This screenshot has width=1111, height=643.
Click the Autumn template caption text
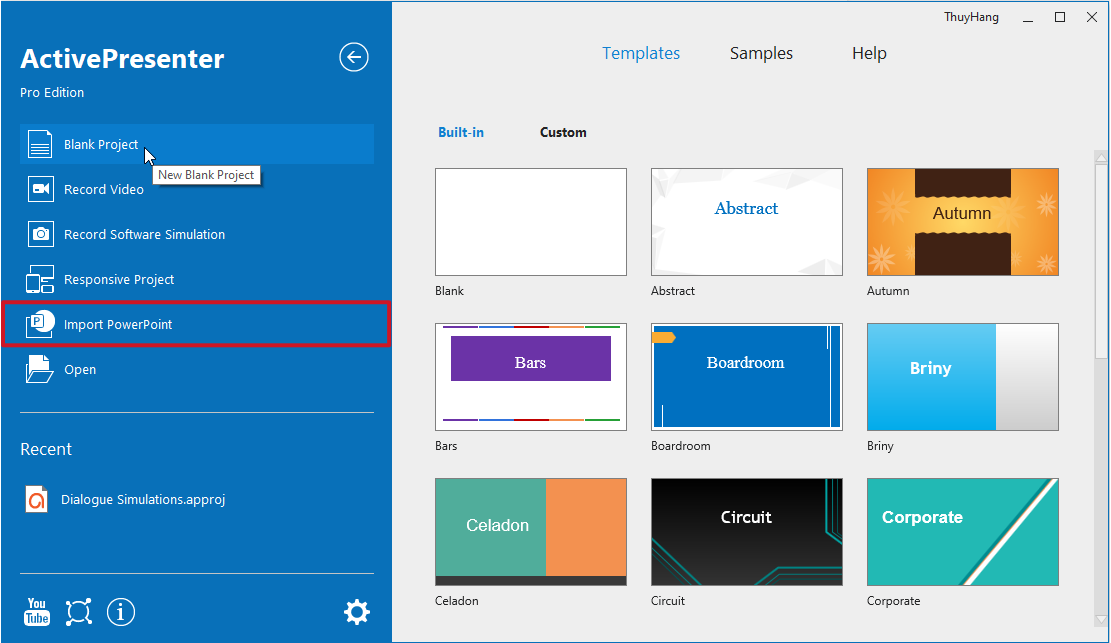click(x=888, y=291)
